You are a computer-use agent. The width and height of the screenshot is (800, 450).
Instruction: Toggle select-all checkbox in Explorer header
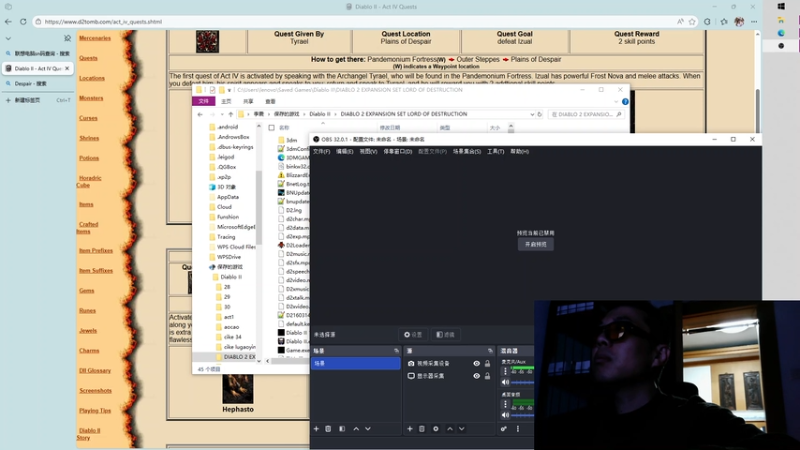271,128
